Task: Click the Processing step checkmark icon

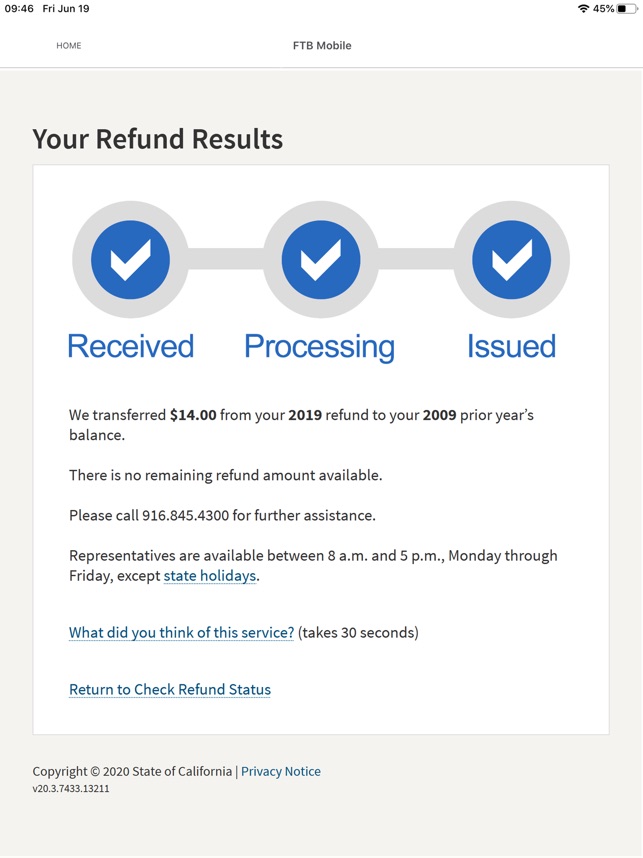Action: pos(321,259)
